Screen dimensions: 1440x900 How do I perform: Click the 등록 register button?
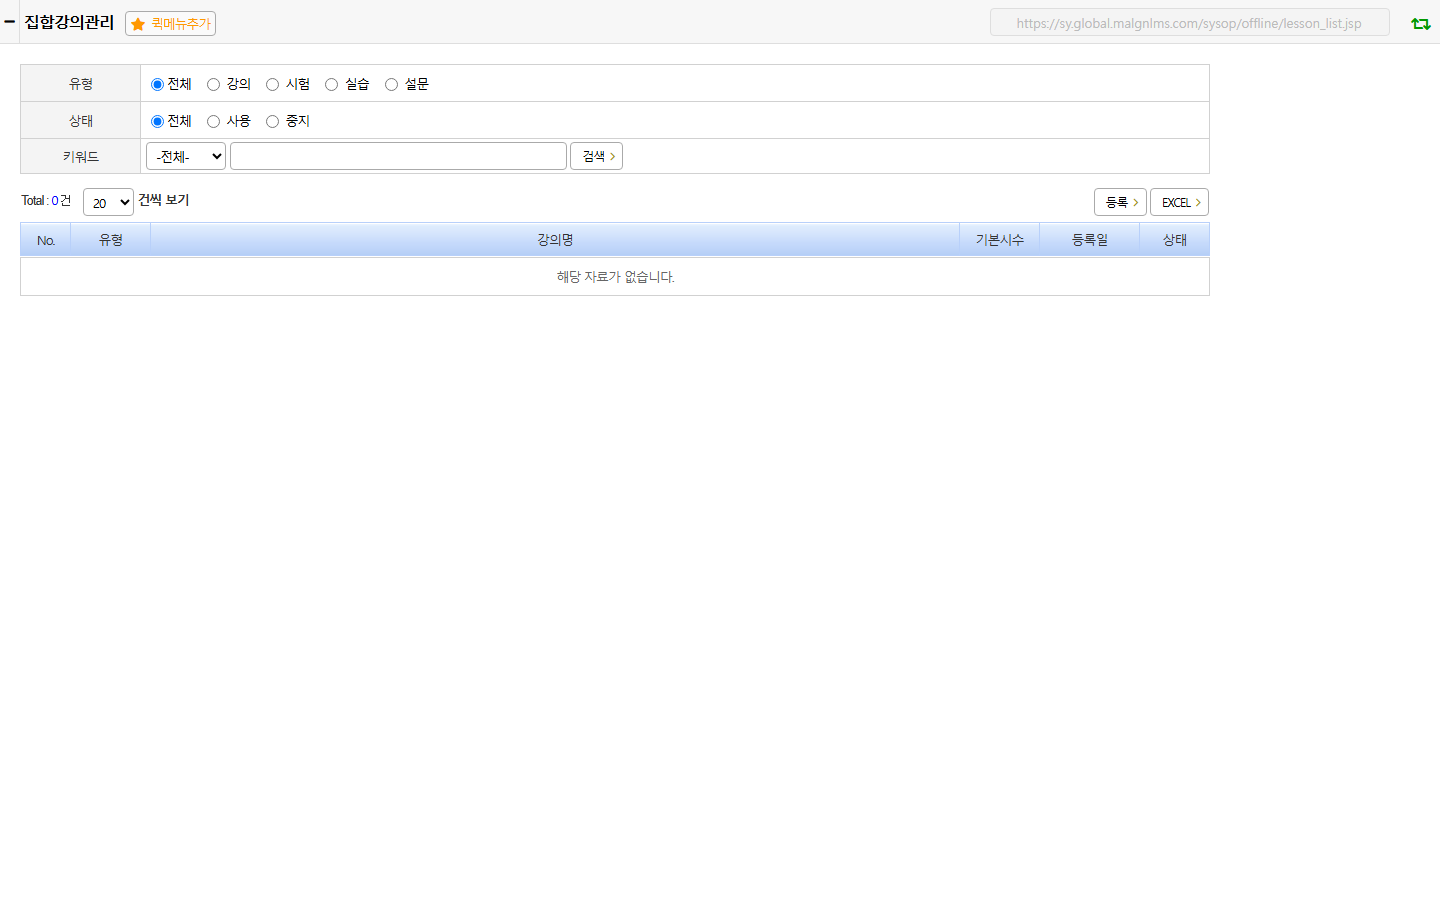click(x=1120, y=202)
